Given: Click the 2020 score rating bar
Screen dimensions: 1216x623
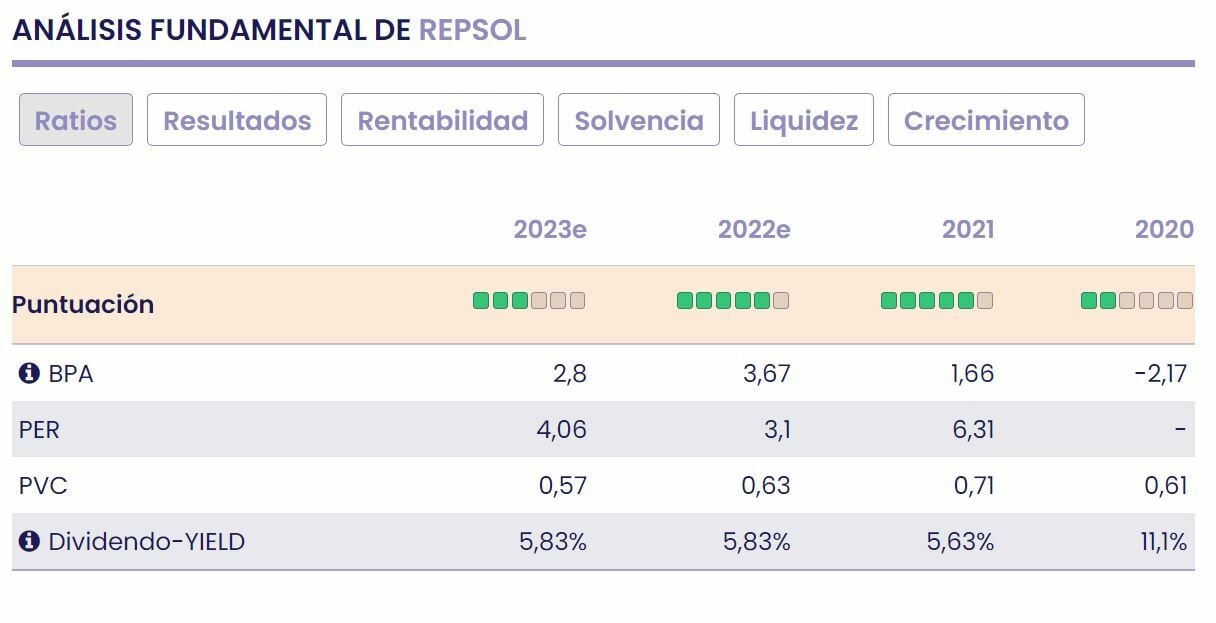Looking at the screenshot, I should click(x=1137, y=300).
